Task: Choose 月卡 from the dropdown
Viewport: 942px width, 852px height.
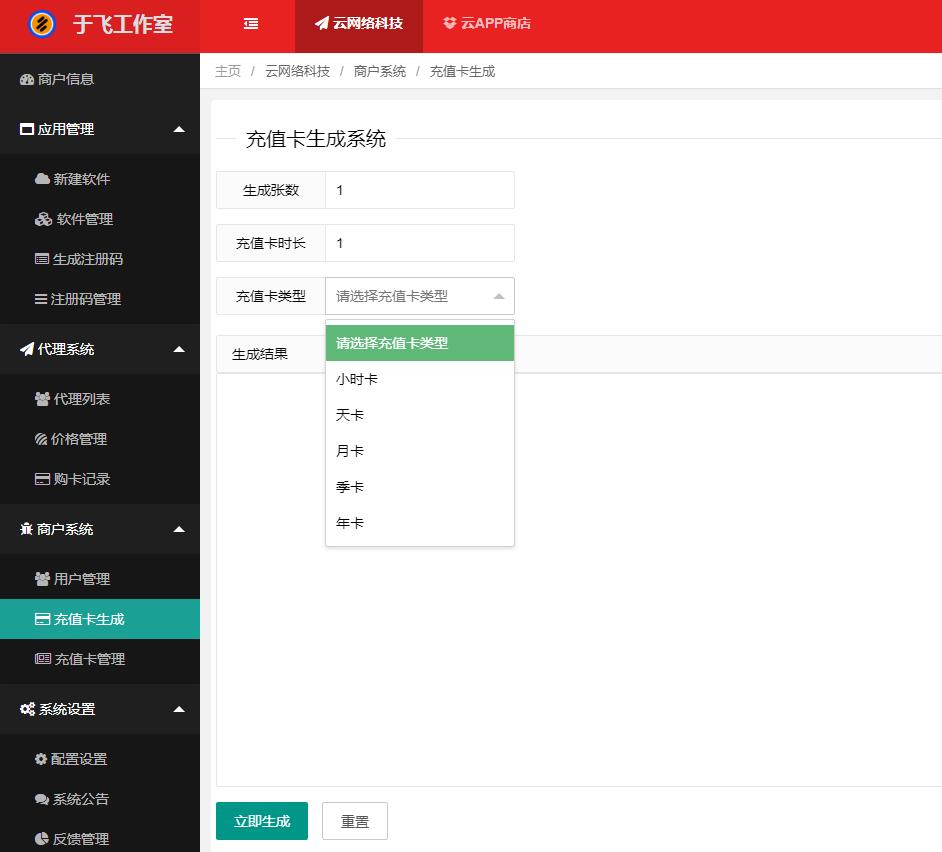Action: pyautogui.click(x=419, y=451)
